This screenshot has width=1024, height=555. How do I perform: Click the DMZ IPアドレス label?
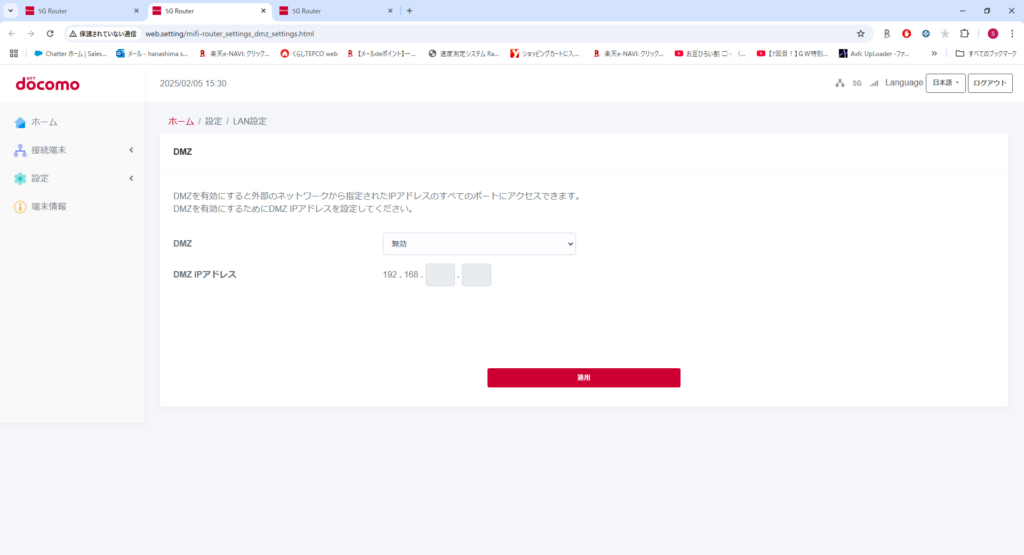(x=204, y=275)
